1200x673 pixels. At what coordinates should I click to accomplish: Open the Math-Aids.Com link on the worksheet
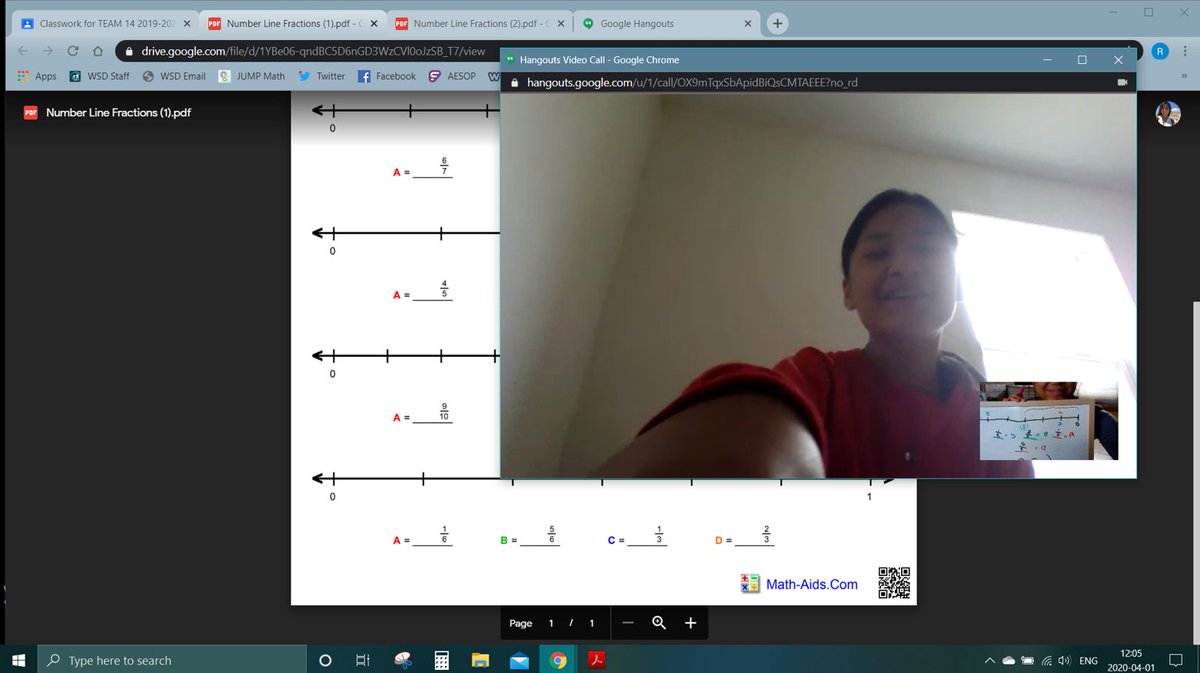click(812, 584)
